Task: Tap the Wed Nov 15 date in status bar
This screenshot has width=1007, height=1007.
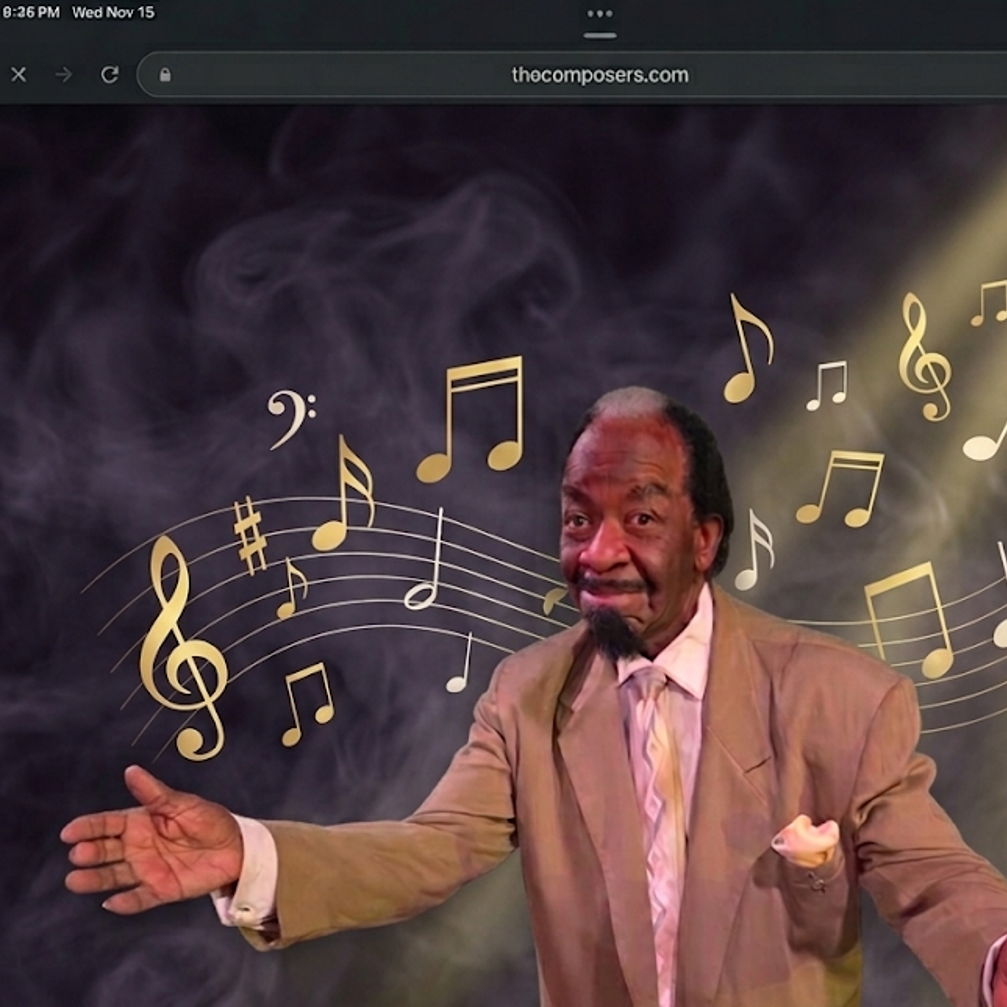Action: click(114, 12)
